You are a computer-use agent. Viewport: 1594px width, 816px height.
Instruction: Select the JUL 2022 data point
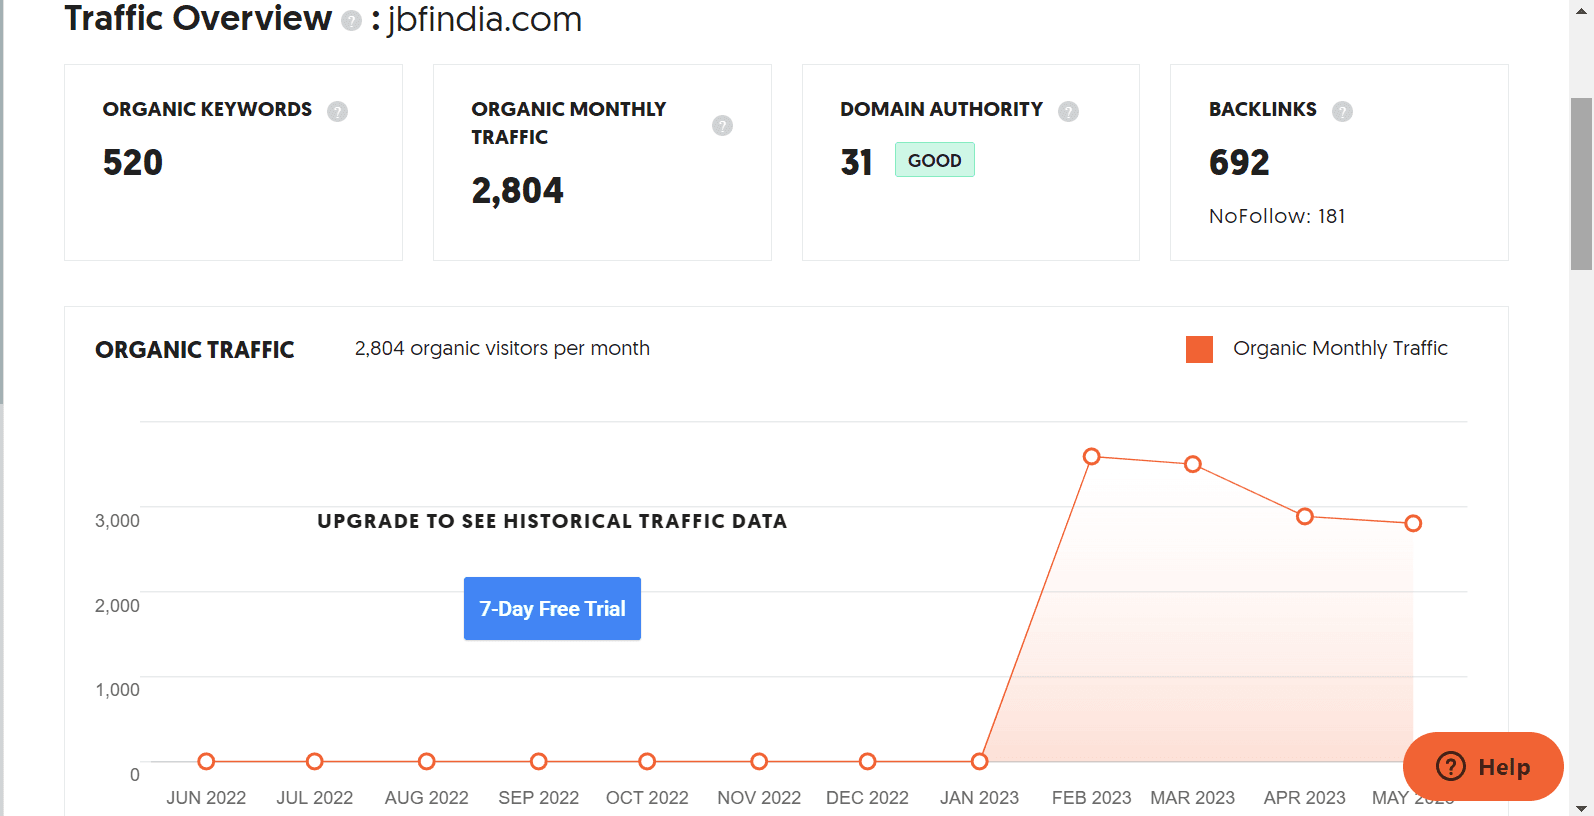pos(315,761)
